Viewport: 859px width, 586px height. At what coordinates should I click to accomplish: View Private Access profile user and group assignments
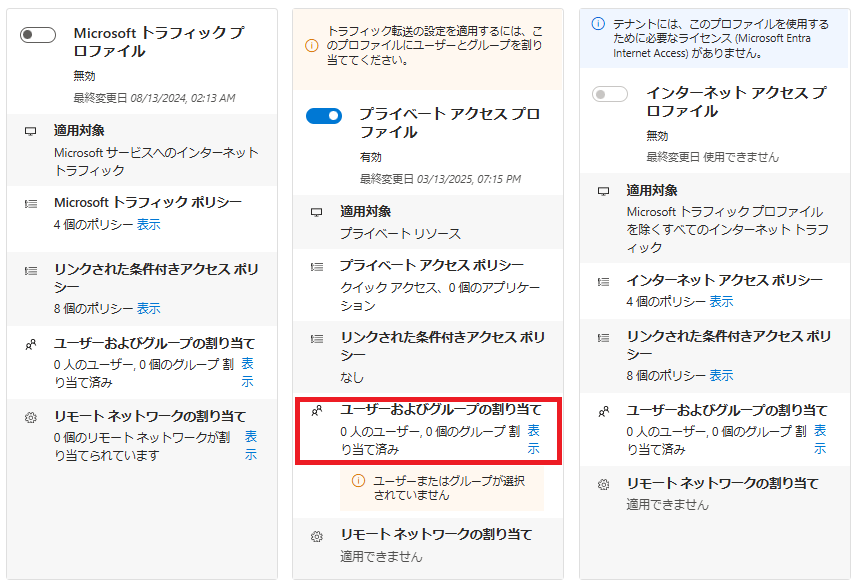[534, 439]
